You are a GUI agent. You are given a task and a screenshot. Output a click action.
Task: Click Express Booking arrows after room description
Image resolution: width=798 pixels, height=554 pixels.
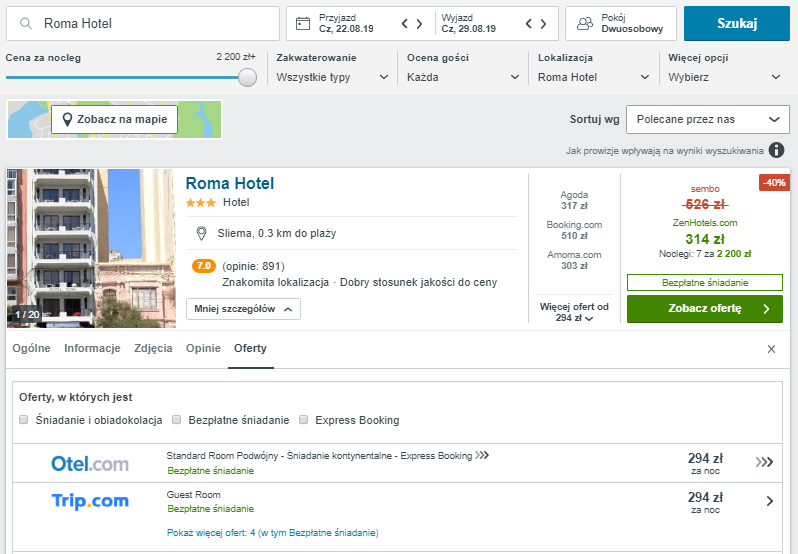tap(482, 455)
